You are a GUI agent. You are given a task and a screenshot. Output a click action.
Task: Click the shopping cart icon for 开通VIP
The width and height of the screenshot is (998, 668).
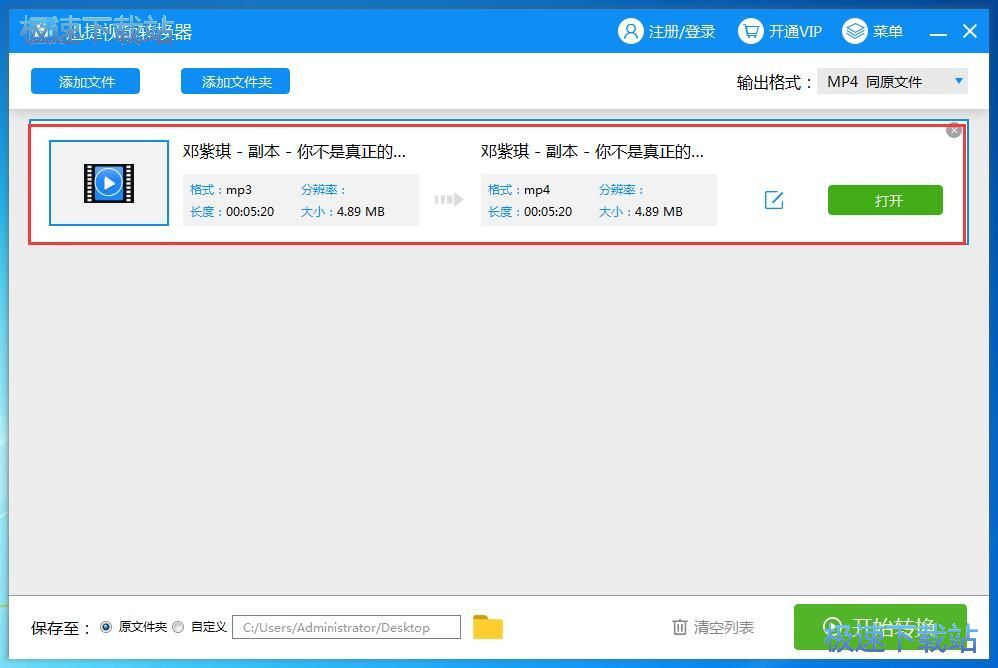click(750, 31)
